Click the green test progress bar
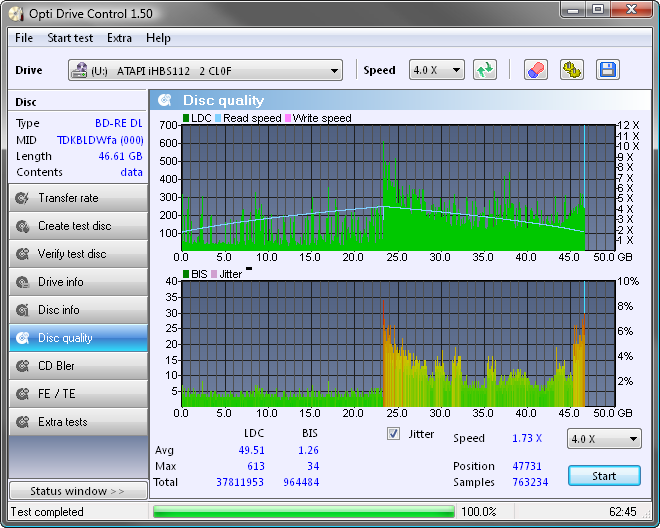The image size is (660, 528). (x=303, y=512)
